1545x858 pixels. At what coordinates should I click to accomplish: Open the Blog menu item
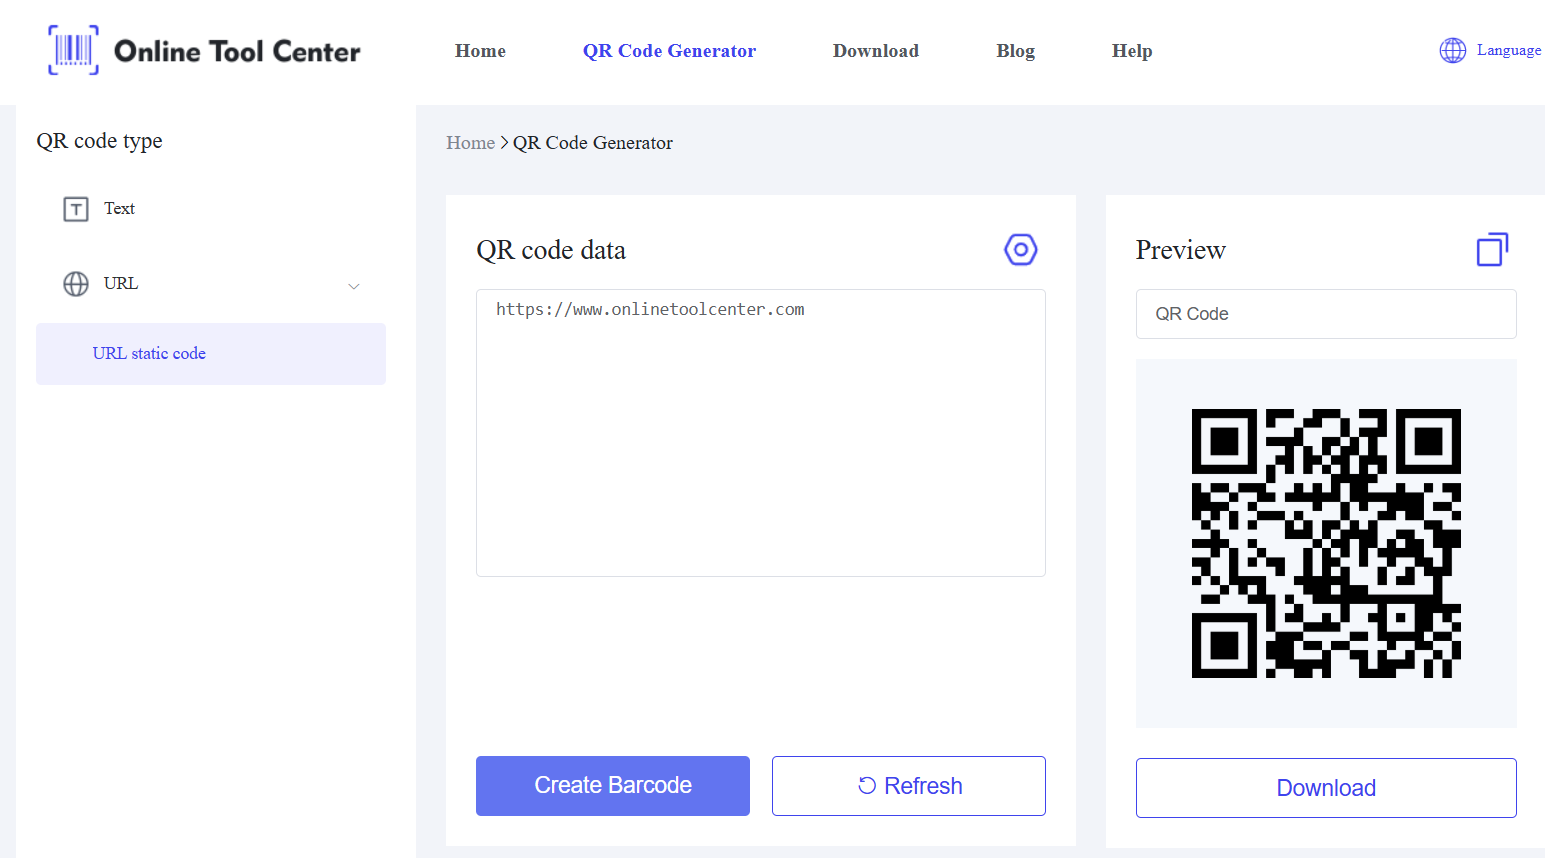(x=1015, y=51)
